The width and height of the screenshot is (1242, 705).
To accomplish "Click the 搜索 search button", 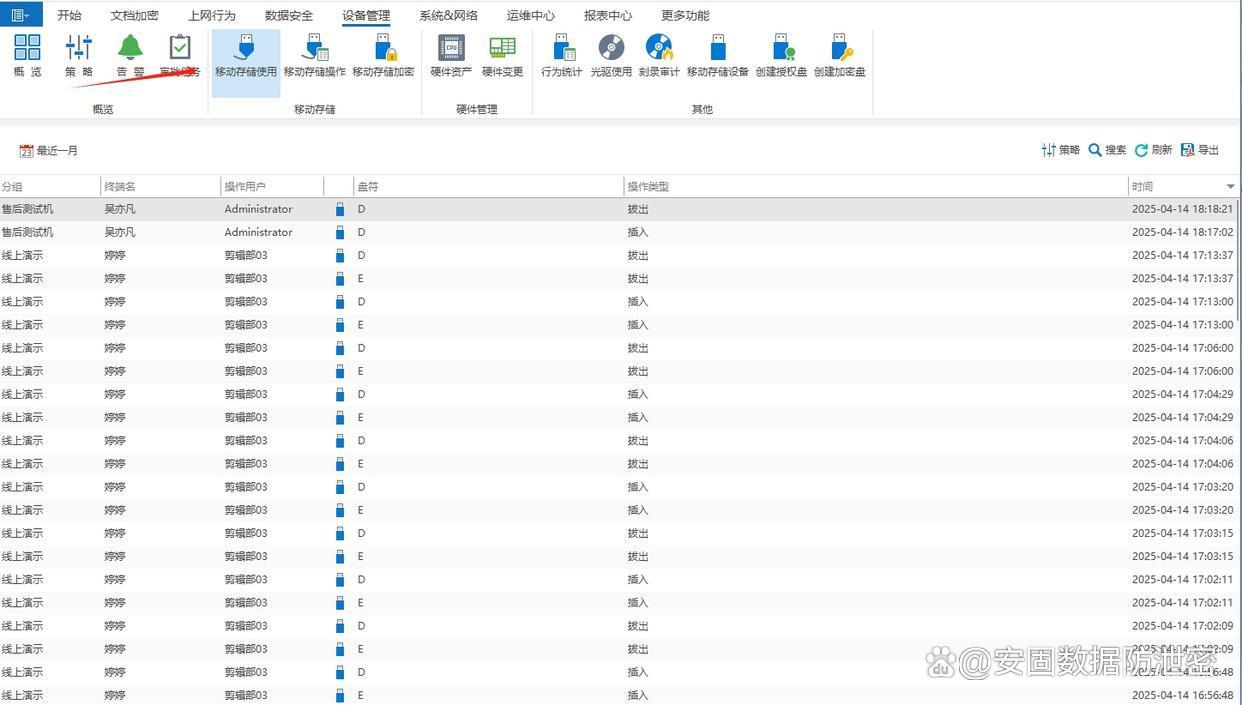I will coord(1107,150).
